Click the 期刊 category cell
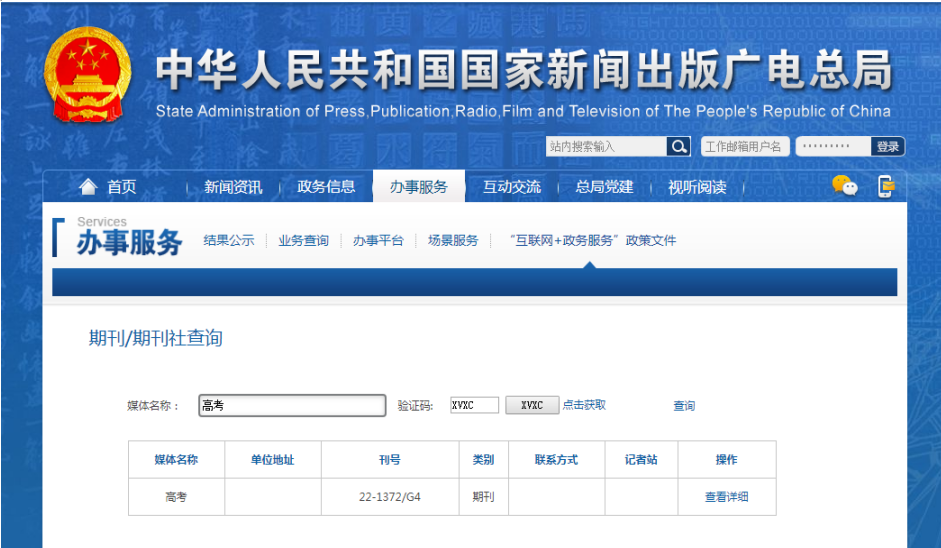Screen dimensions: 941x548 coord(484,497)
